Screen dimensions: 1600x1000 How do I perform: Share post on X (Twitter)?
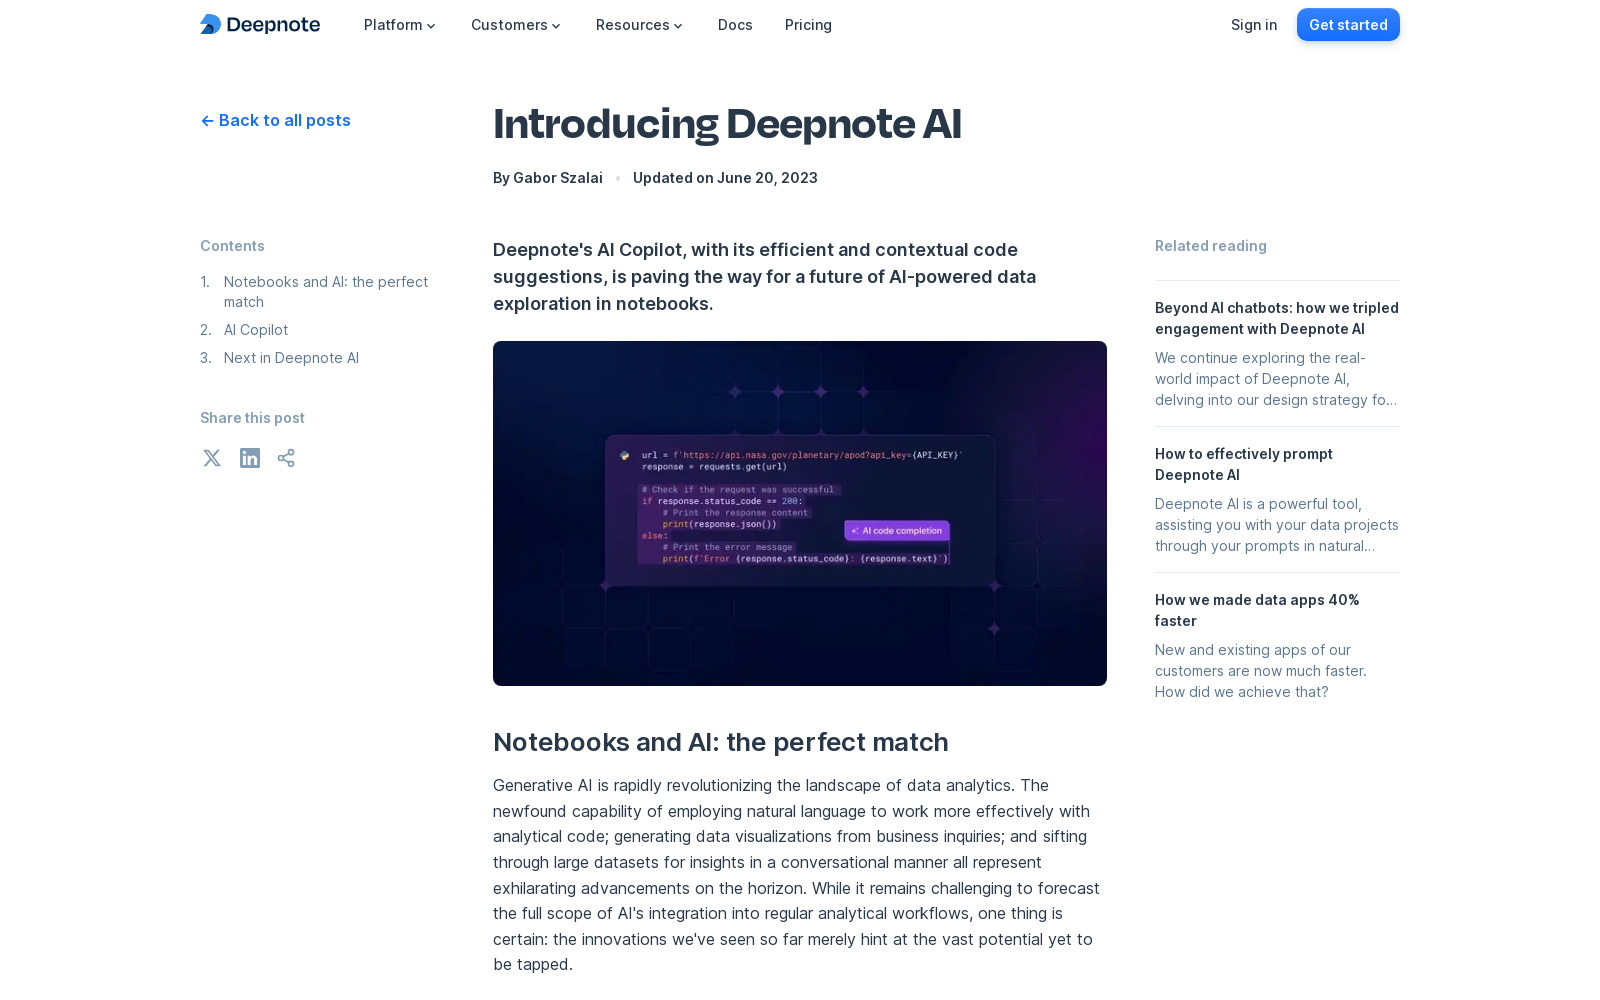click(212, 458)
